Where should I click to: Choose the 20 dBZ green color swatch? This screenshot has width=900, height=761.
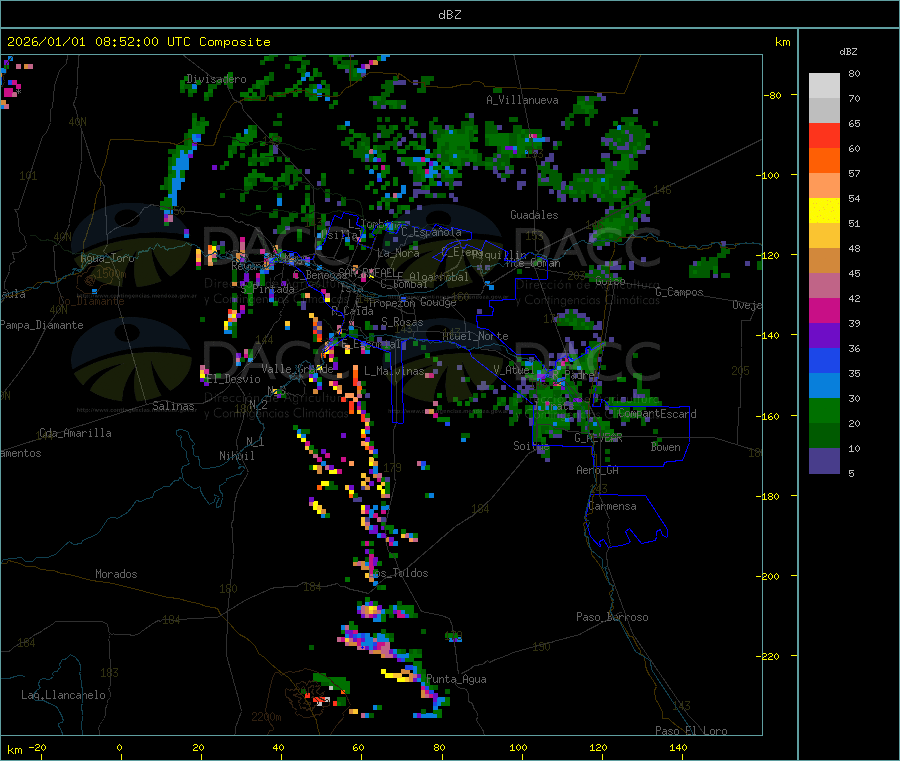tap(824, 411)
